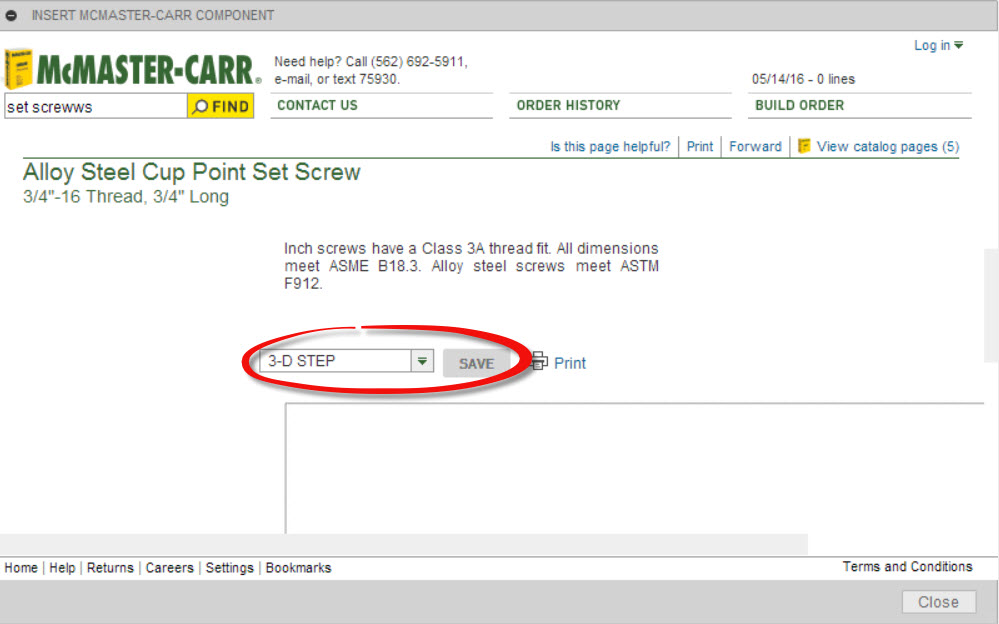This screenshot has width=999, height=624.
Task: Click the yellow FIND search button
Action: 220,106
